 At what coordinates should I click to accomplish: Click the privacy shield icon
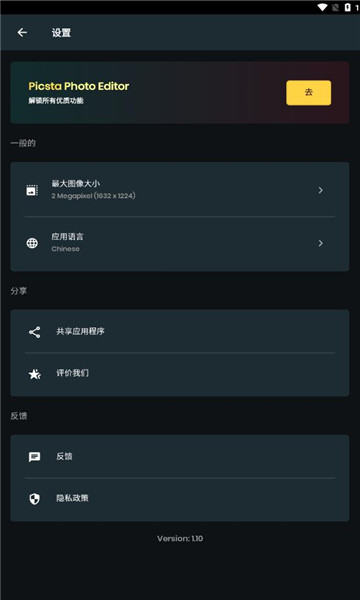(x=34, y=499)
